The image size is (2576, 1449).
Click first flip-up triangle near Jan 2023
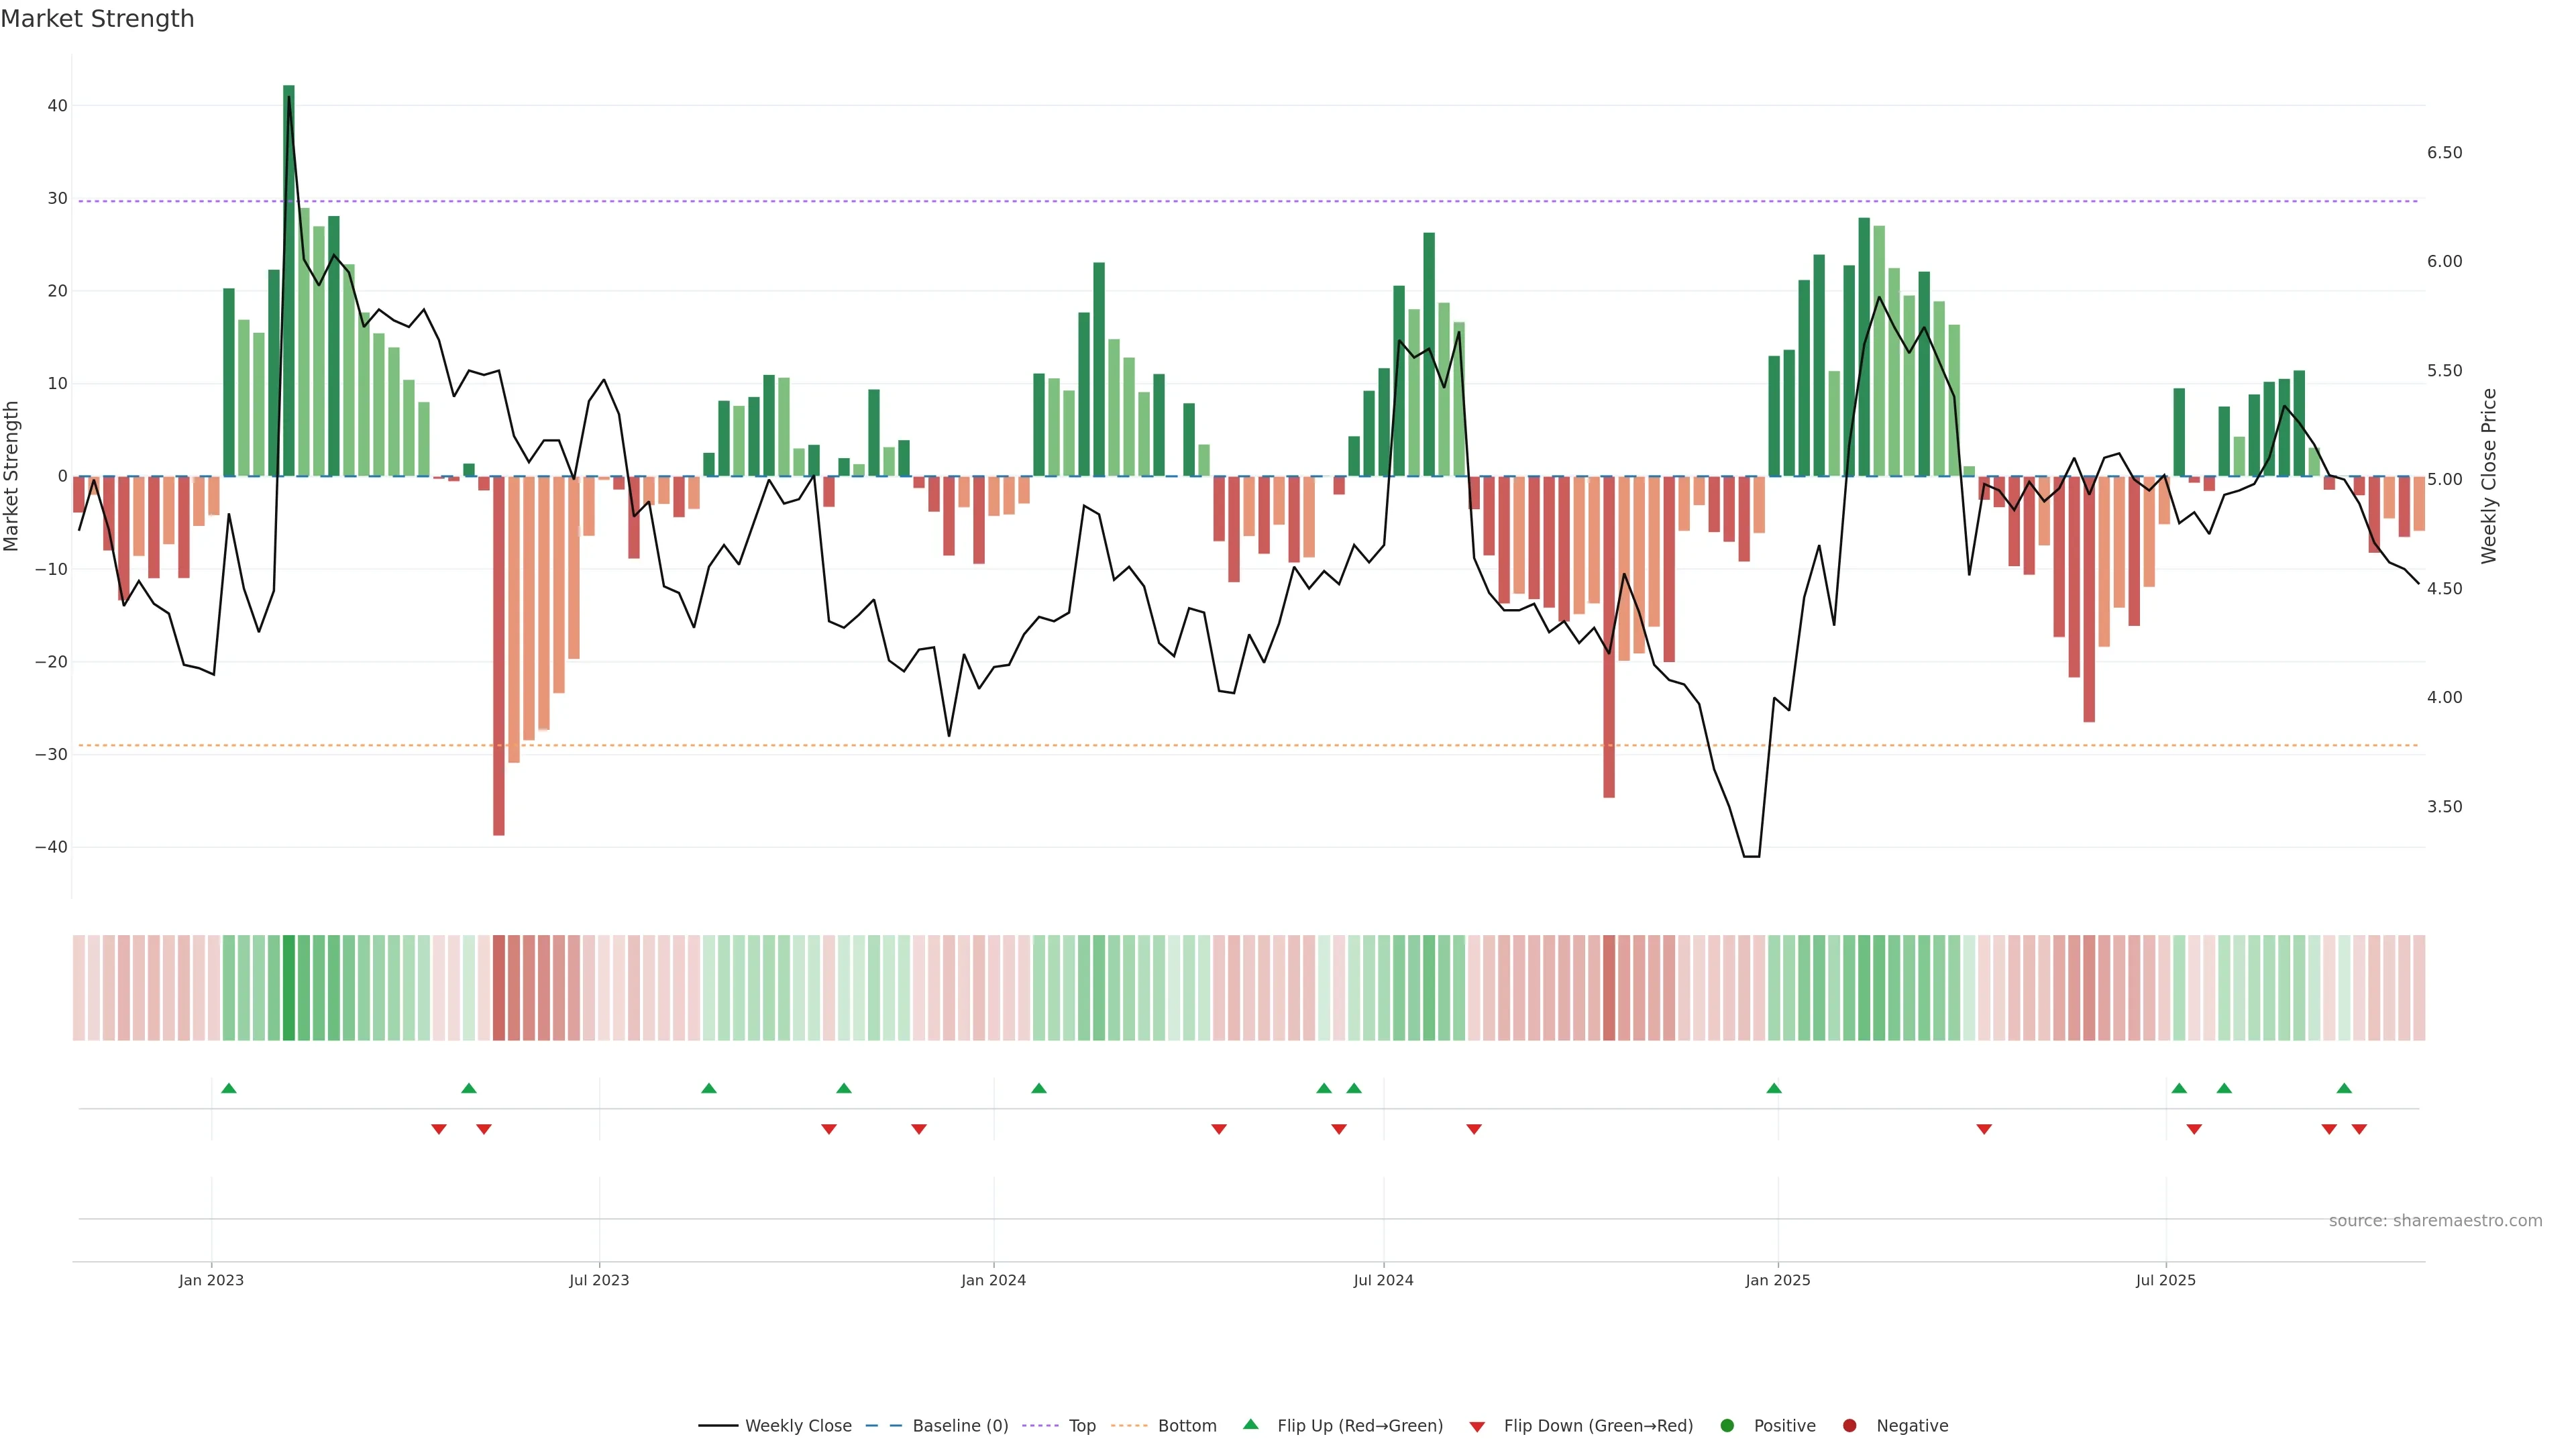point(229,1088)
